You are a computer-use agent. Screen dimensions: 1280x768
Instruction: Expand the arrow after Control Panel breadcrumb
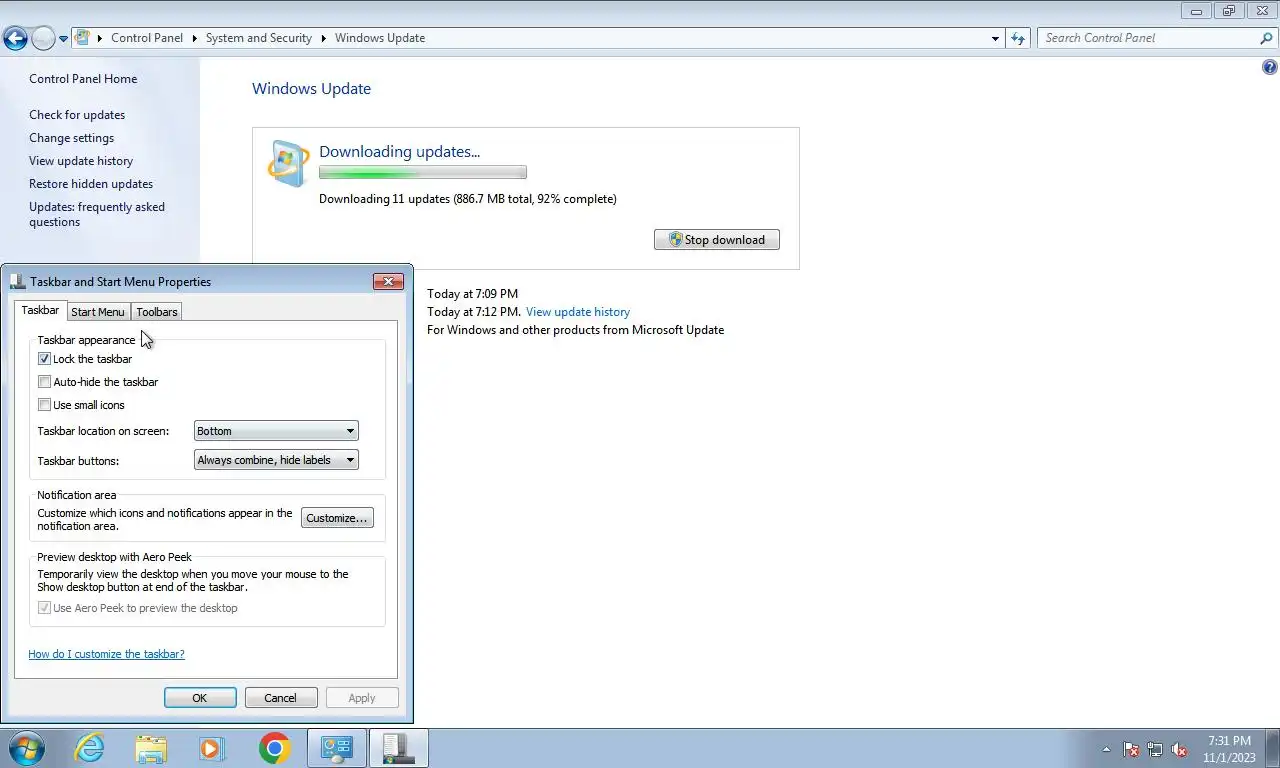coord(195,38)
